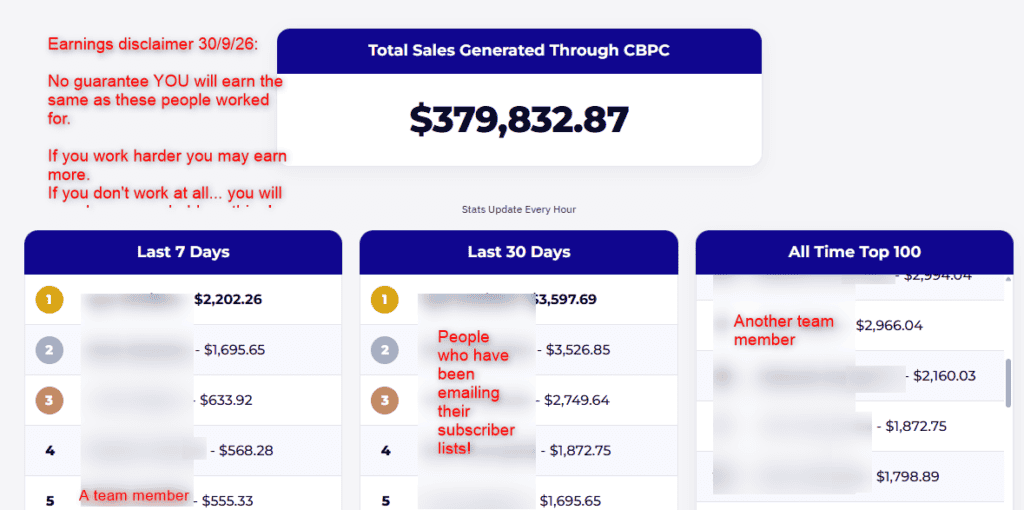Click rank number 5 in Last 7 Days
The image size is (1024, 510).
[x=50, y=501]
